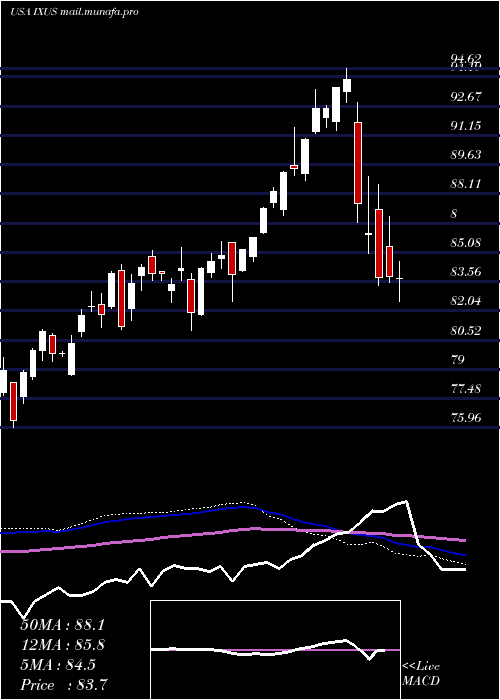Screen dimensions: 500x700
Task: Click the '12MA : 85.8' readout
Action: (62, 645)
